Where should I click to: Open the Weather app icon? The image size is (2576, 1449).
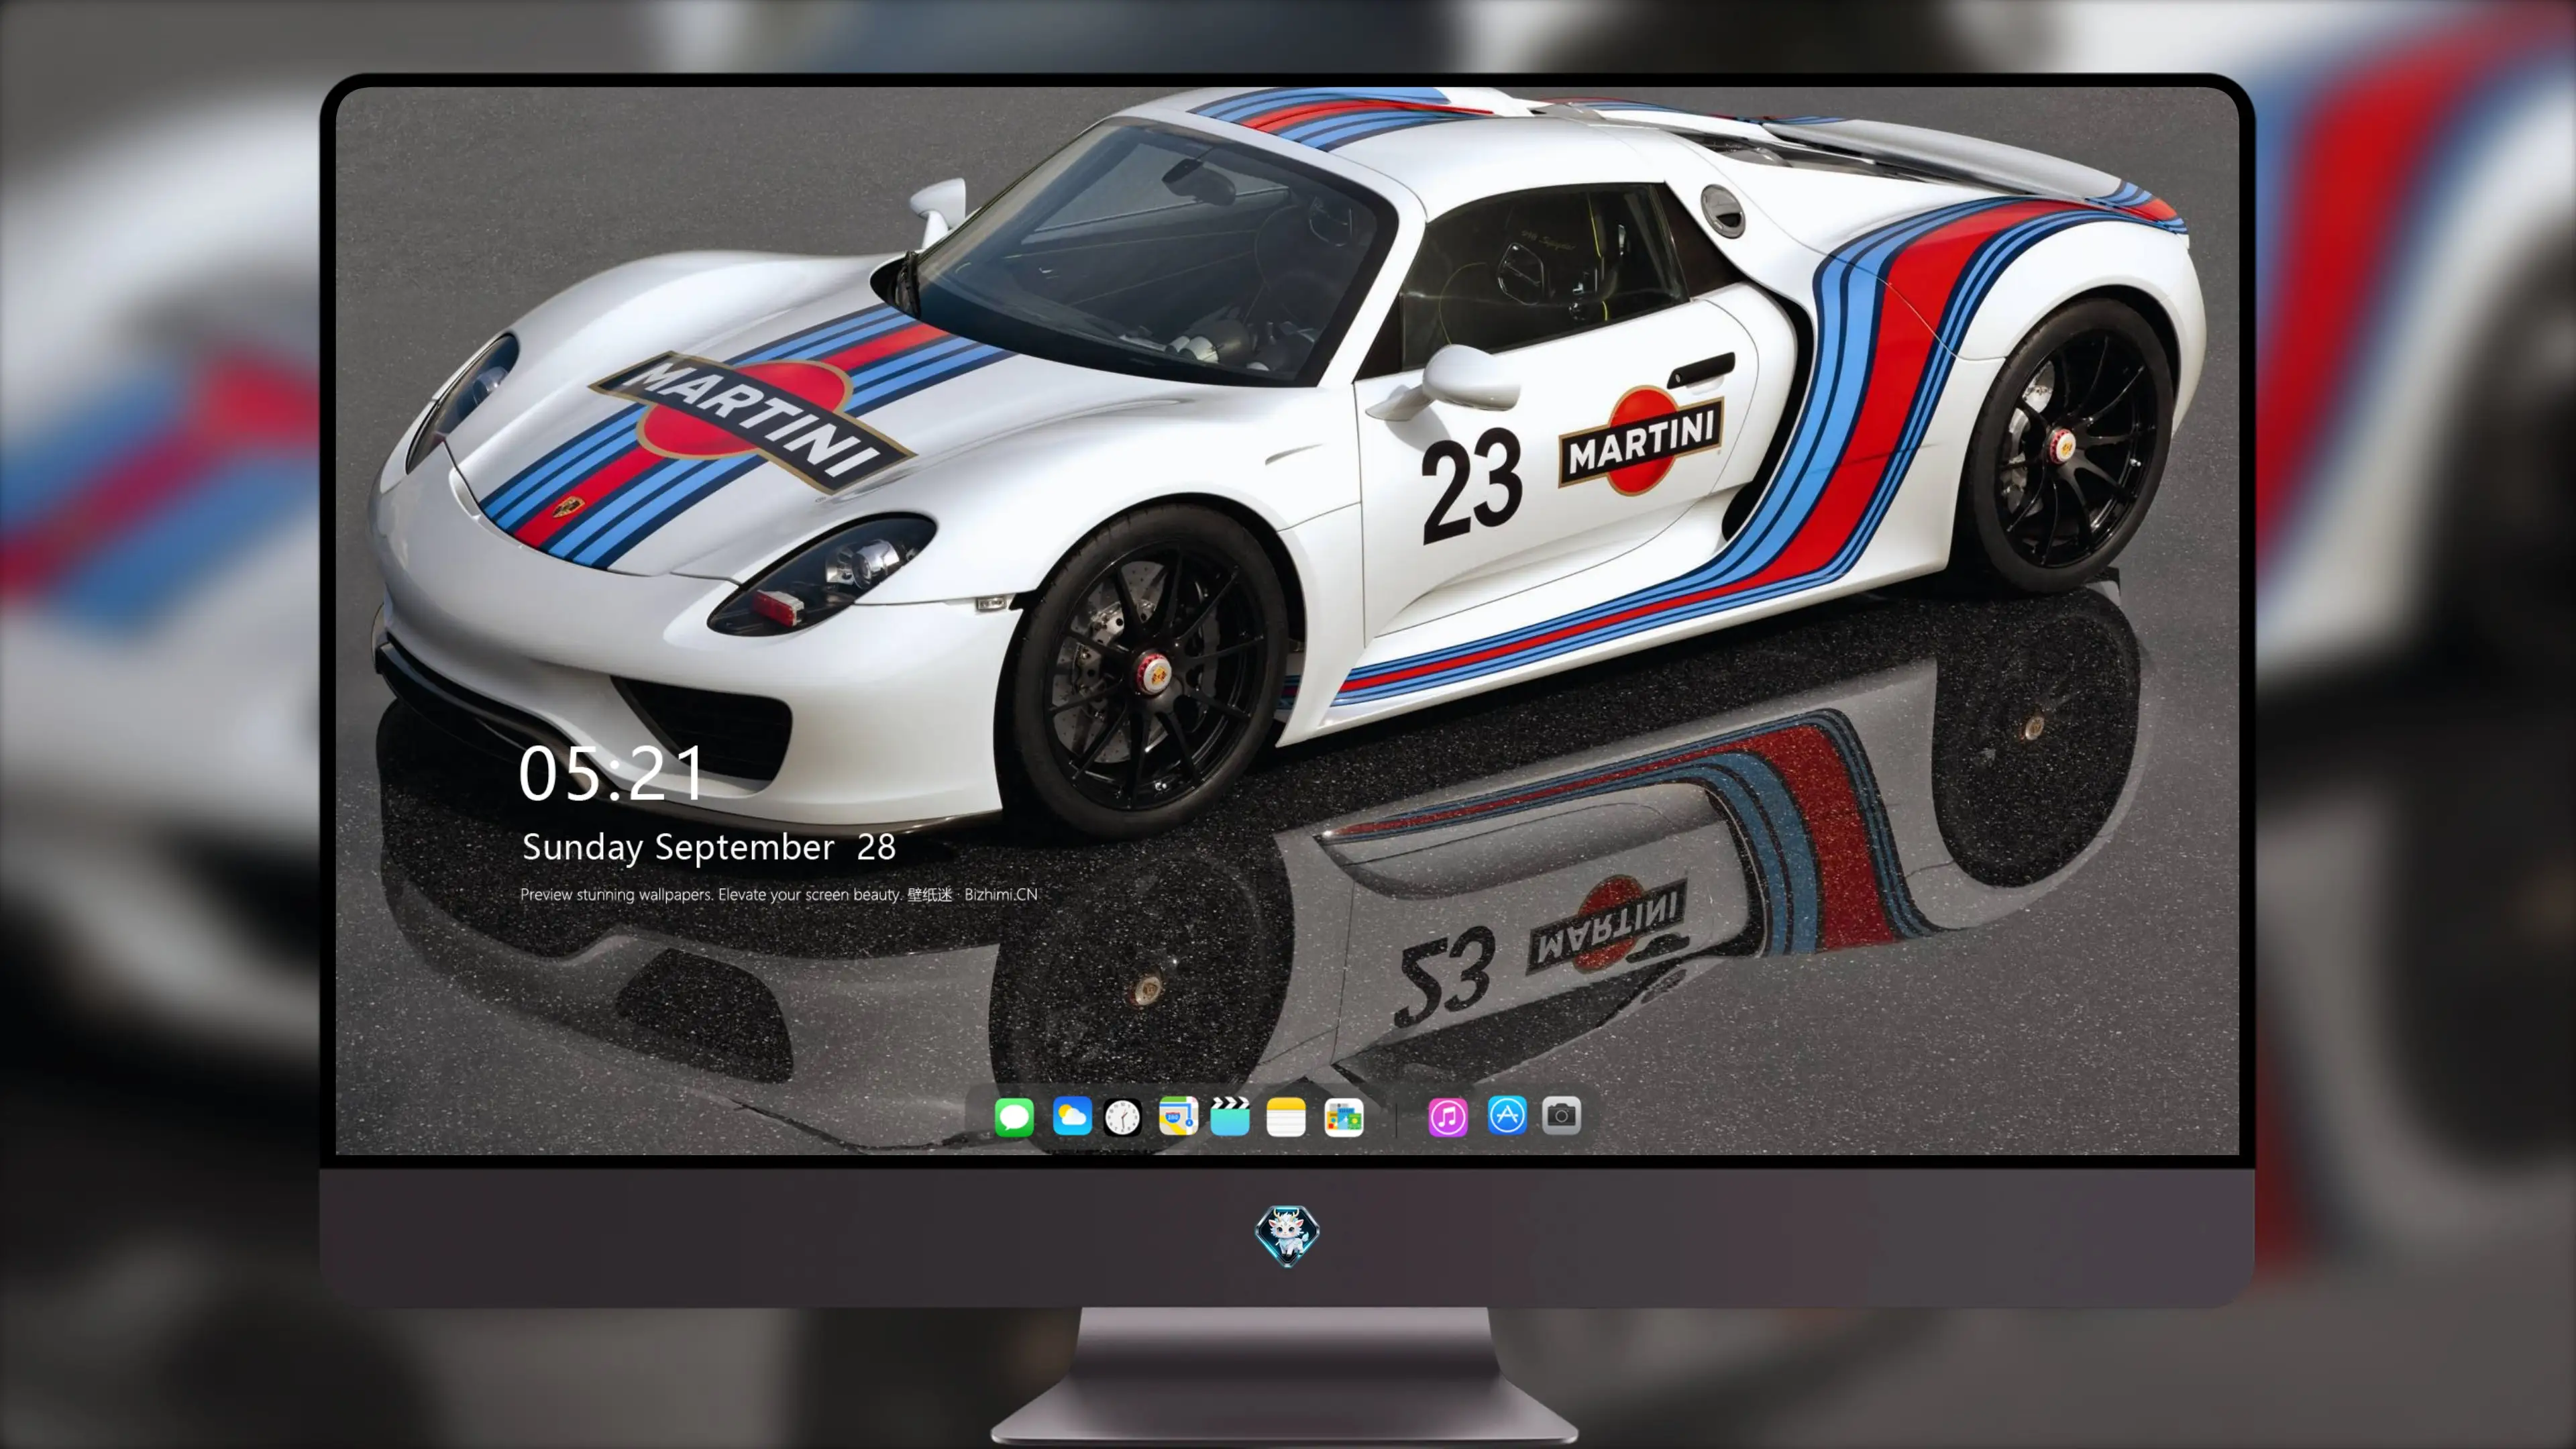(1072, 1116)
